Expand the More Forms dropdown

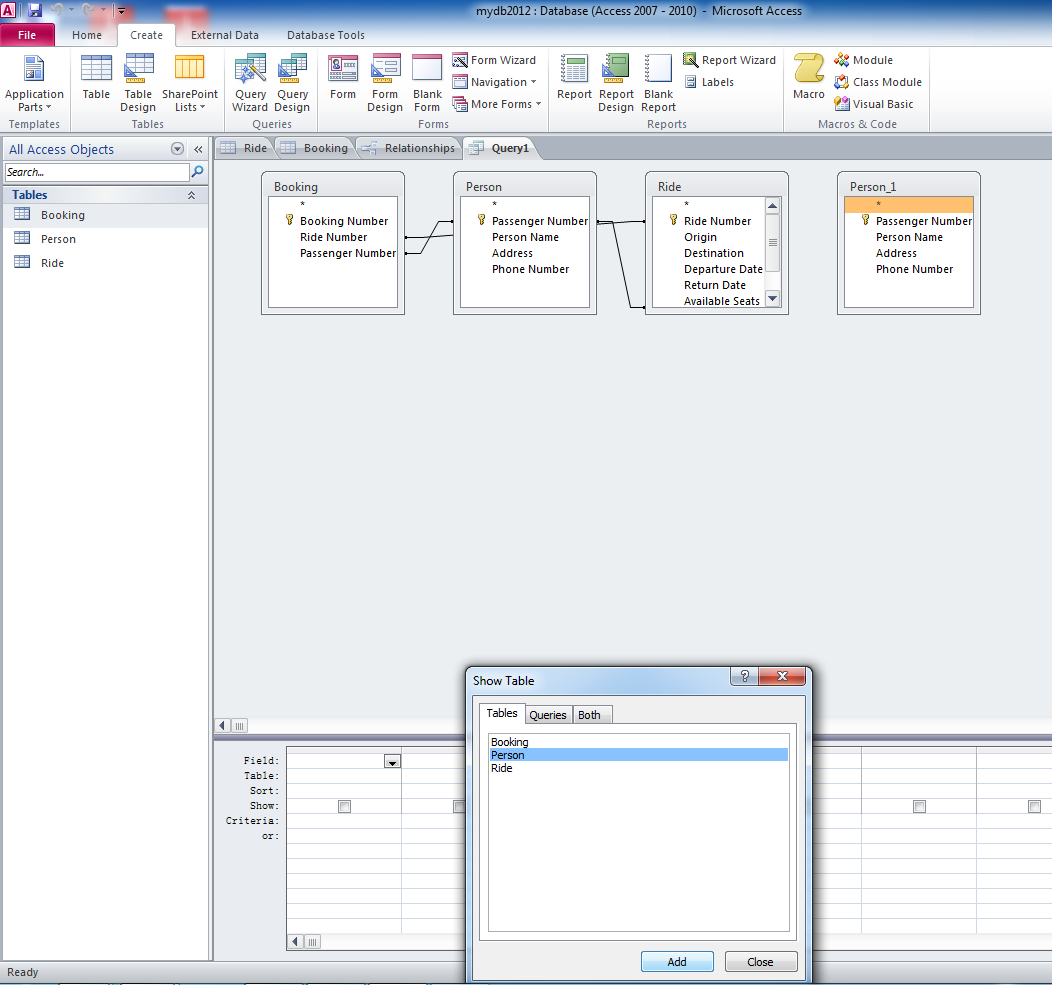point(497,104)
